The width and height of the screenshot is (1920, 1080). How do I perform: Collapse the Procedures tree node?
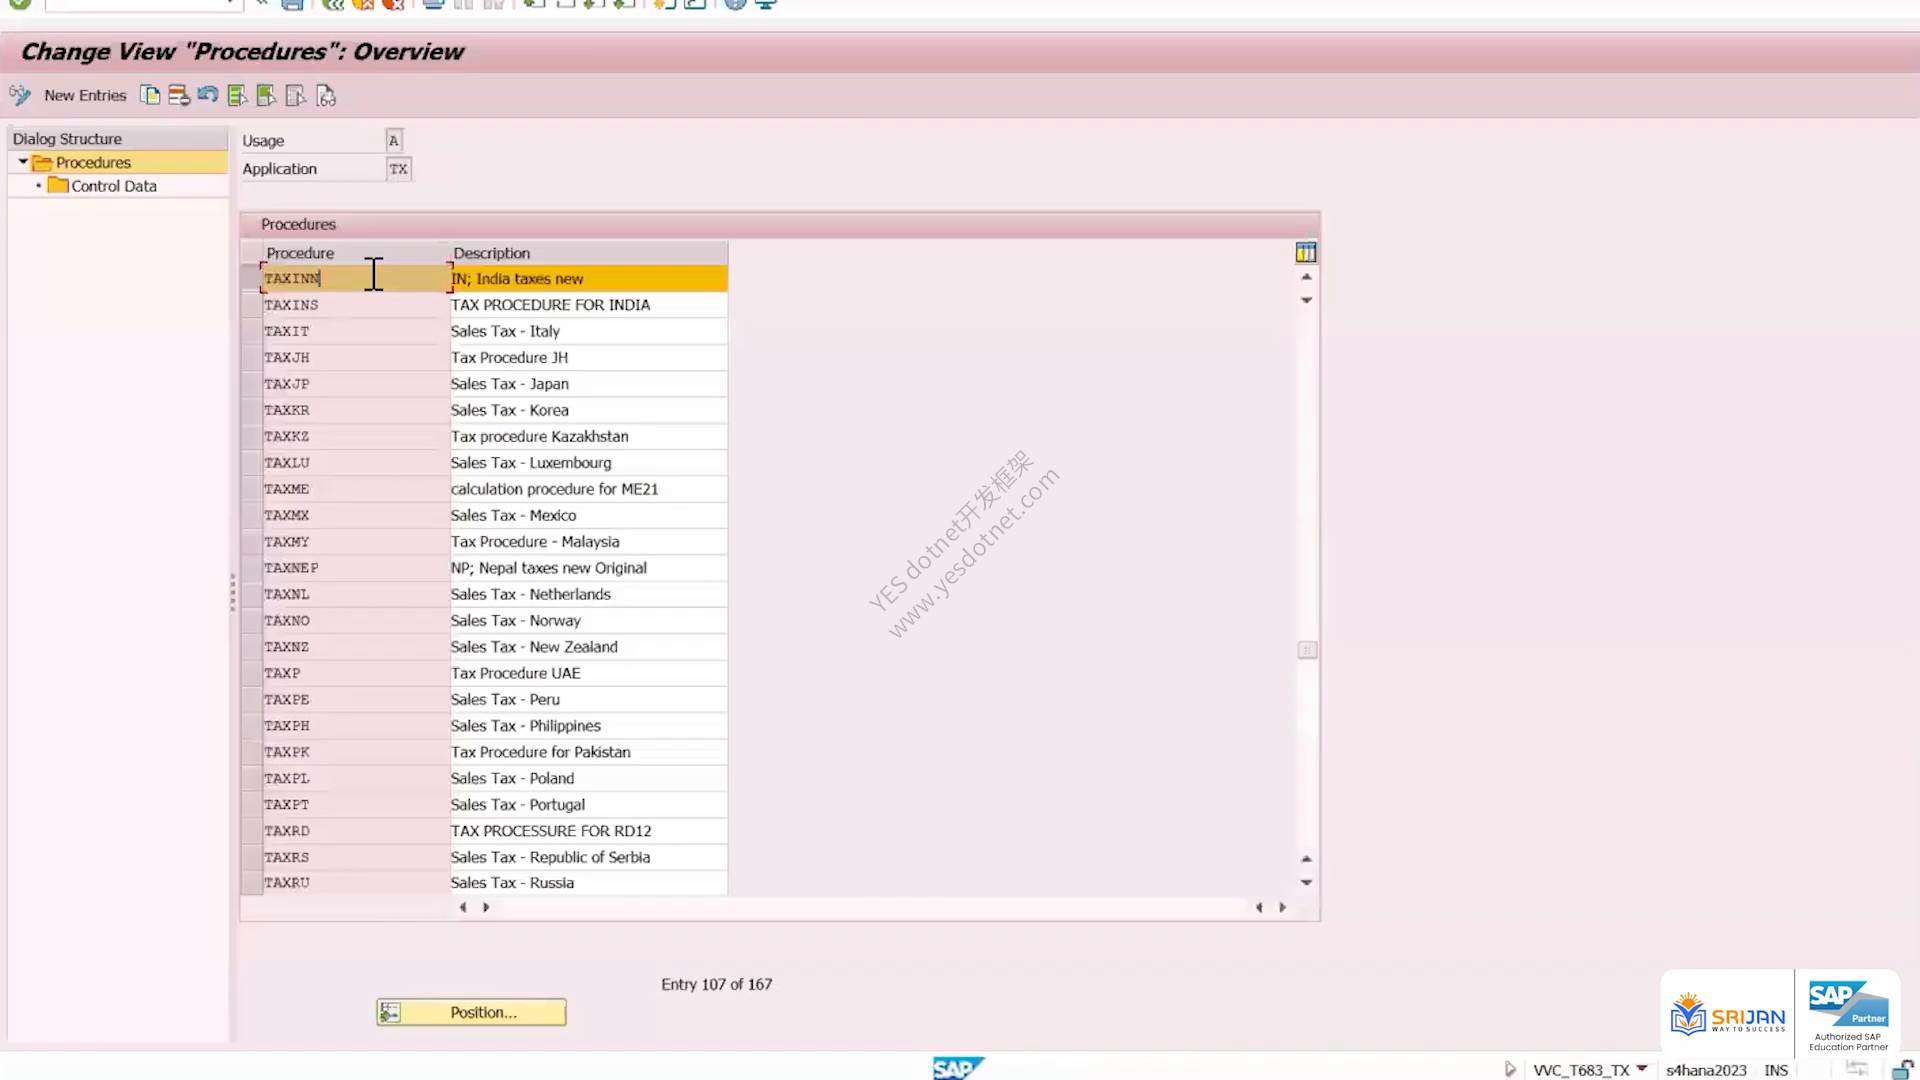coord(22,162)
